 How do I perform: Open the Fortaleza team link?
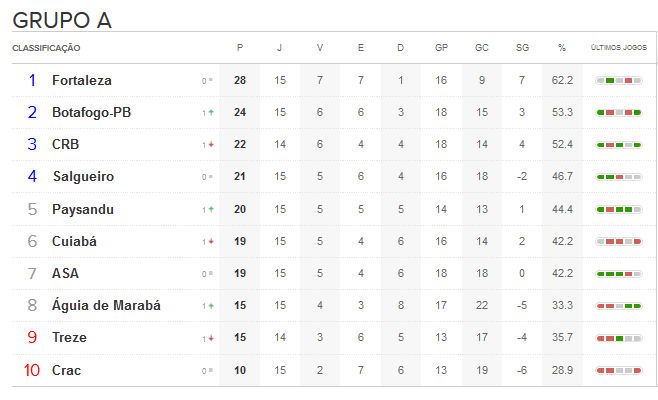[82, 80]
